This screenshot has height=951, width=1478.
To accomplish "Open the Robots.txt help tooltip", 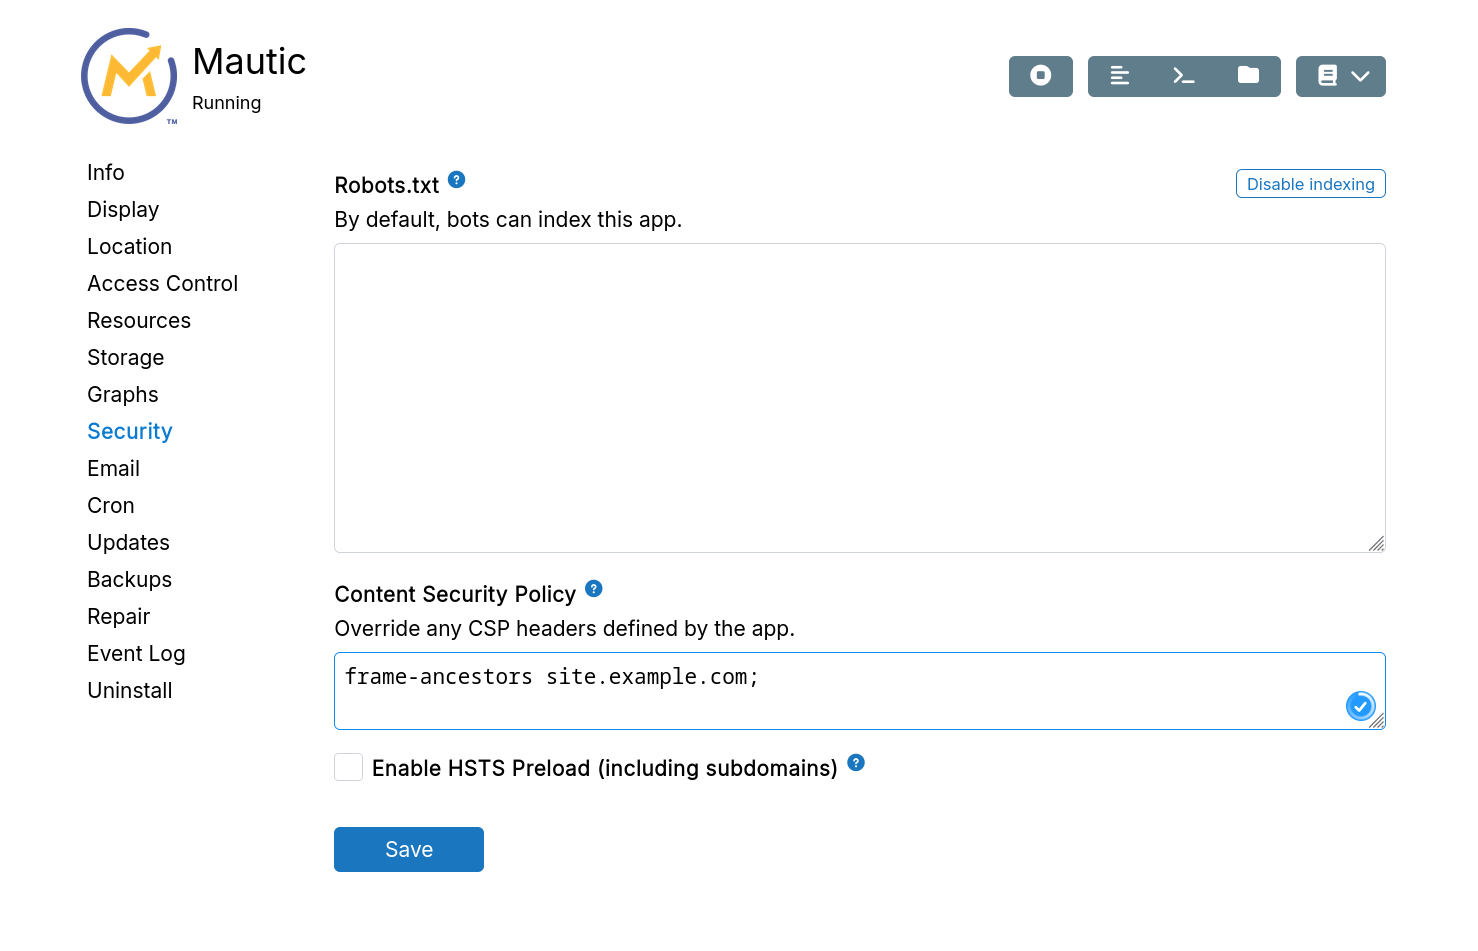I will point(456,179).
